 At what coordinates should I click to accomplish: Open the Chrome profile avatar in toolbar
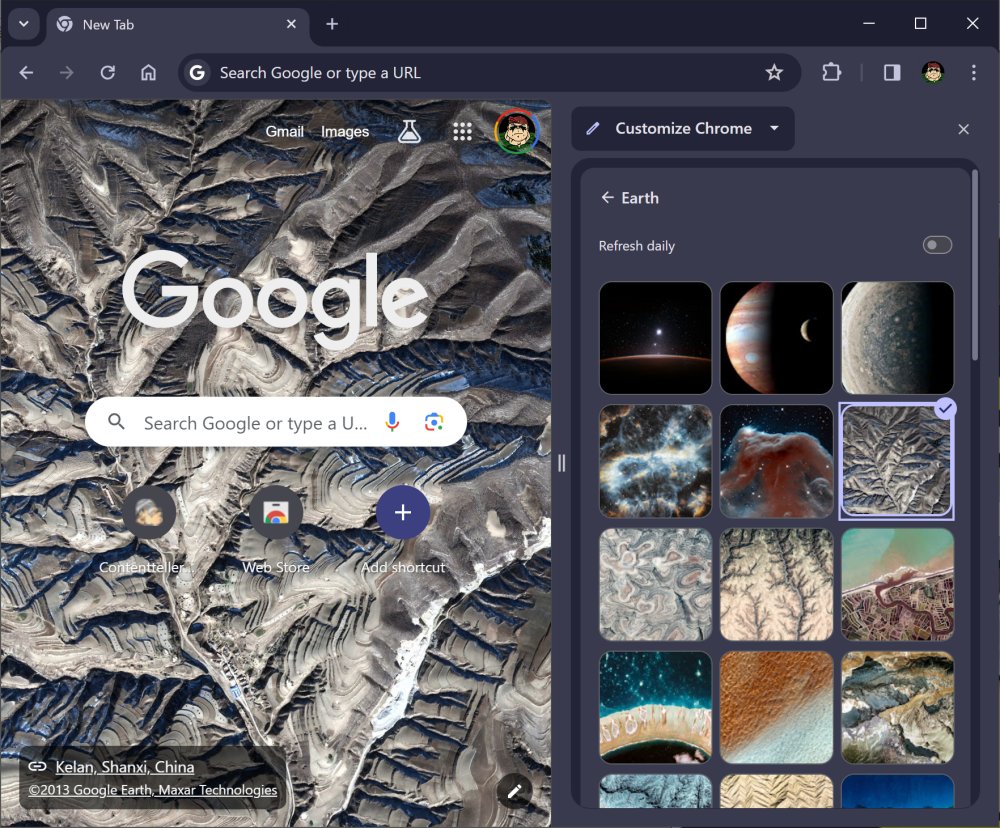(933, 73)
